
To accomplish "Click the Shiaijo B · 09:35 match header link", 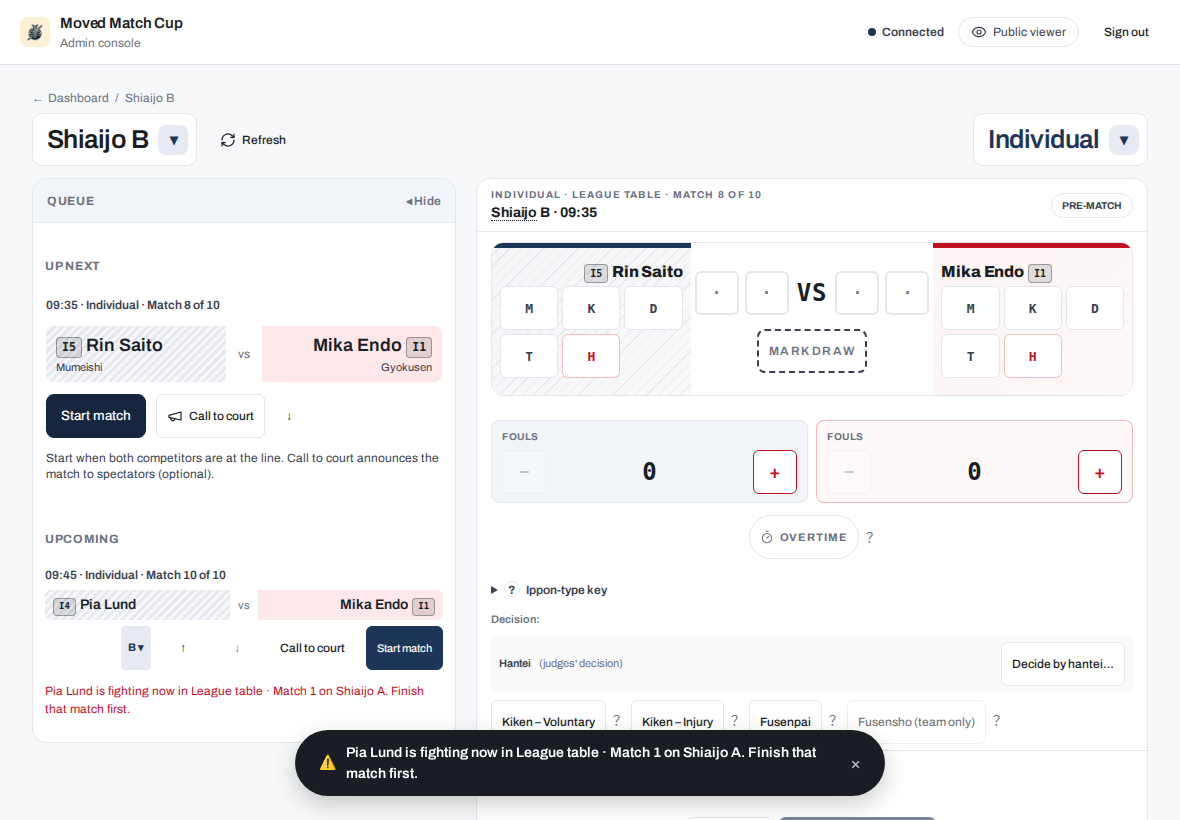I will pyautogui.click(x=544, y=213).
